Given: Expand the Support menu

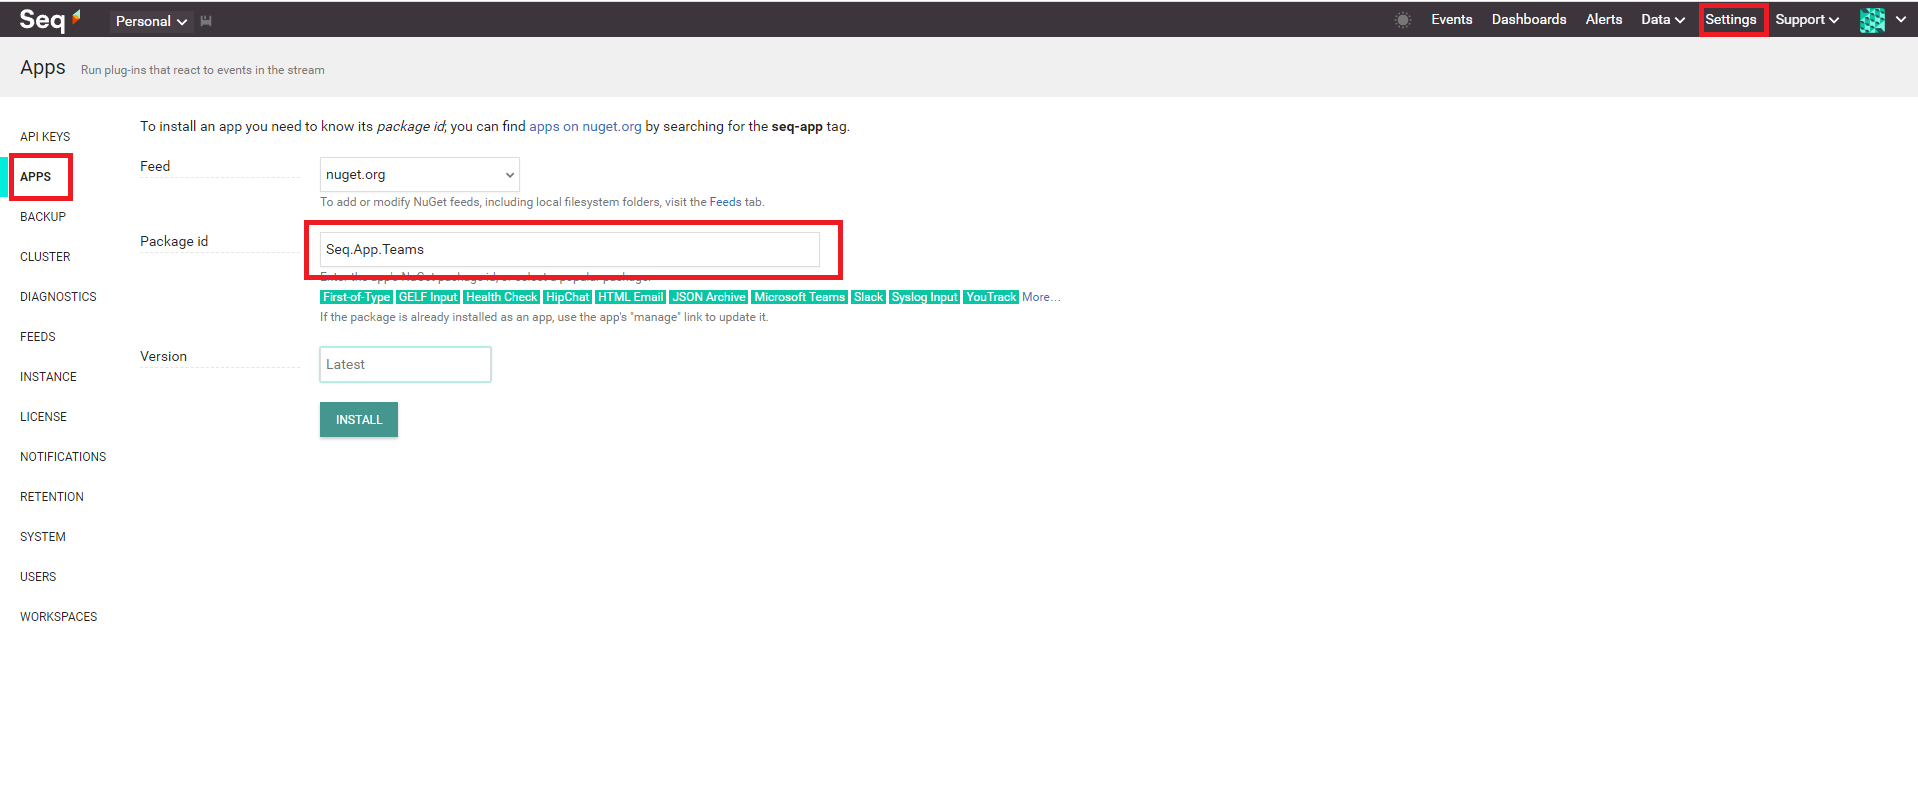Looking at the screenshot, I should (1806, 20).
